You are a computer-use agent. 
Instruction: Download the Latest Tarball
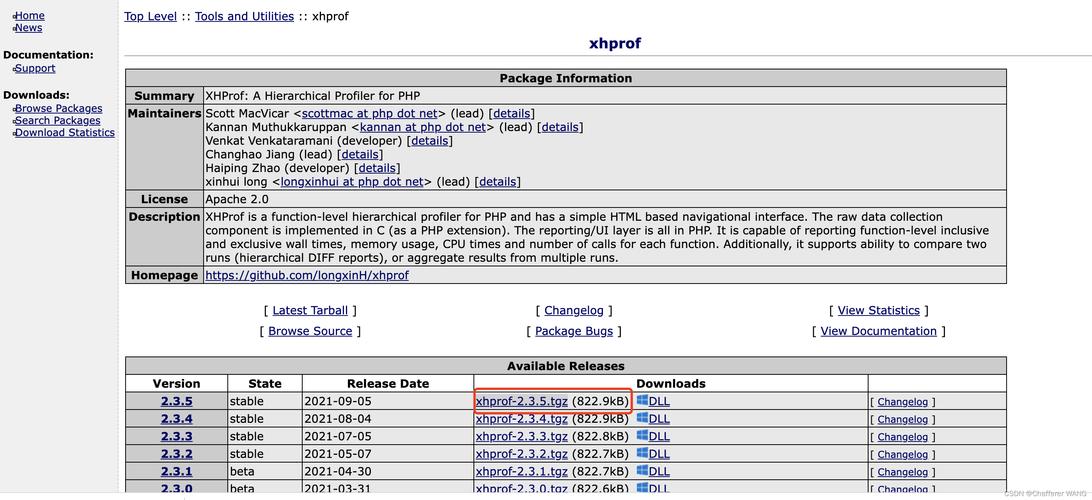click(310, 311)
